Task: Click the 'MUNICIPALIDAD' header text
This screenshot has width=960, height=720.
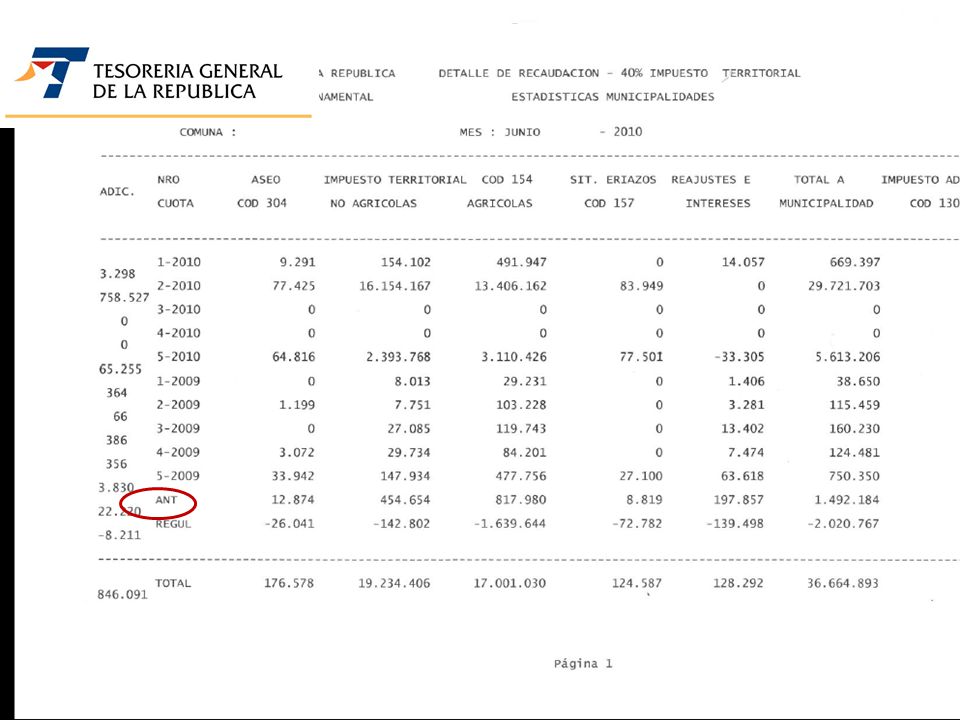Action: [x=826, y=203]
